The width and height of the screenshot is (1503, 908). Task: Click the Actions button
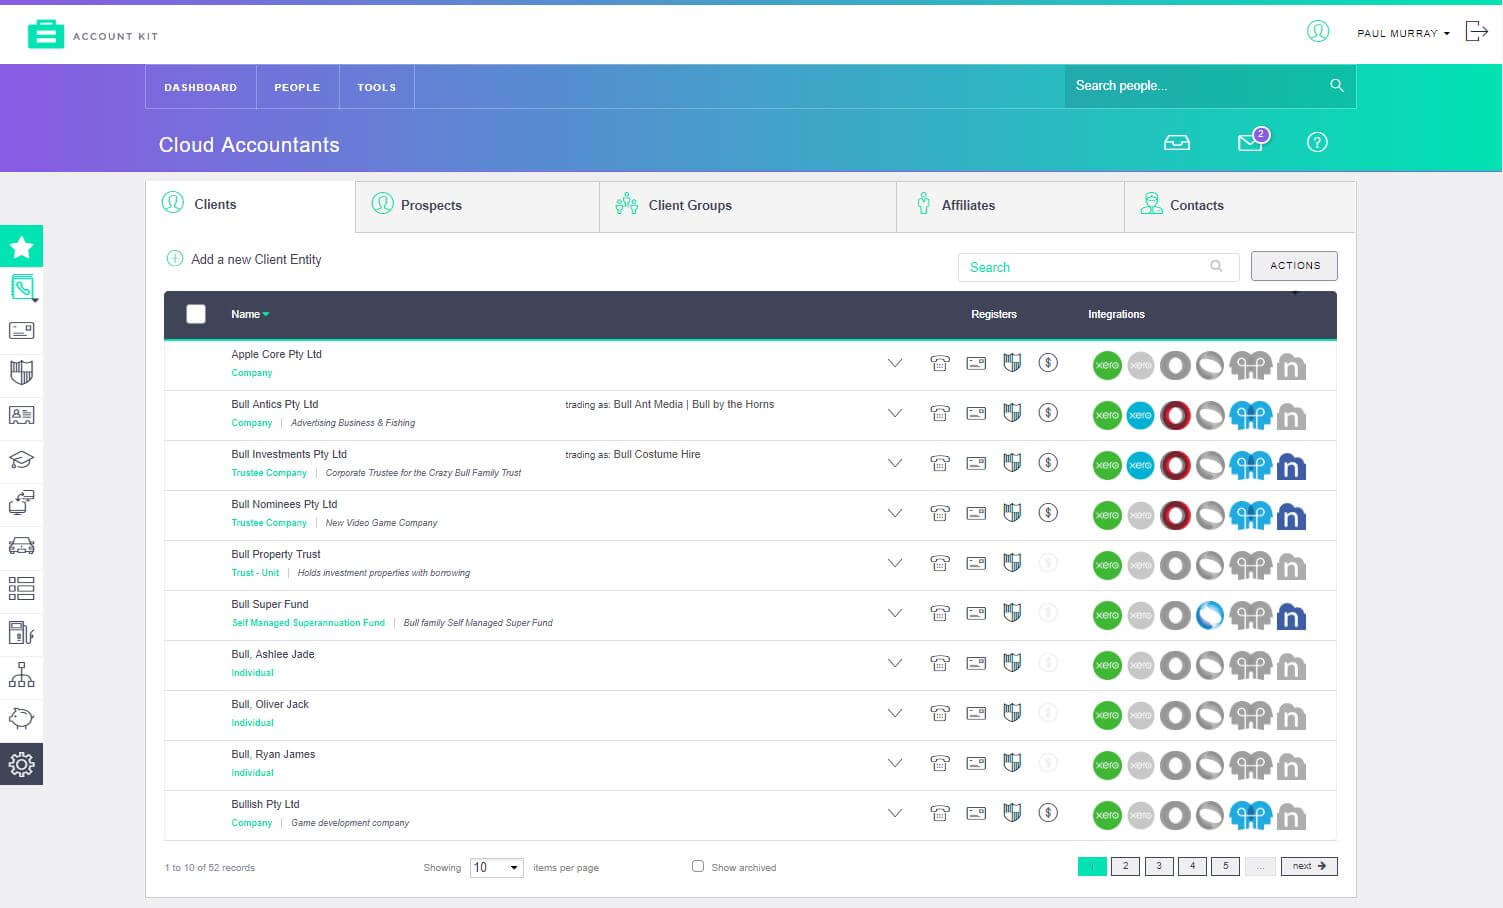[1294, 266]
